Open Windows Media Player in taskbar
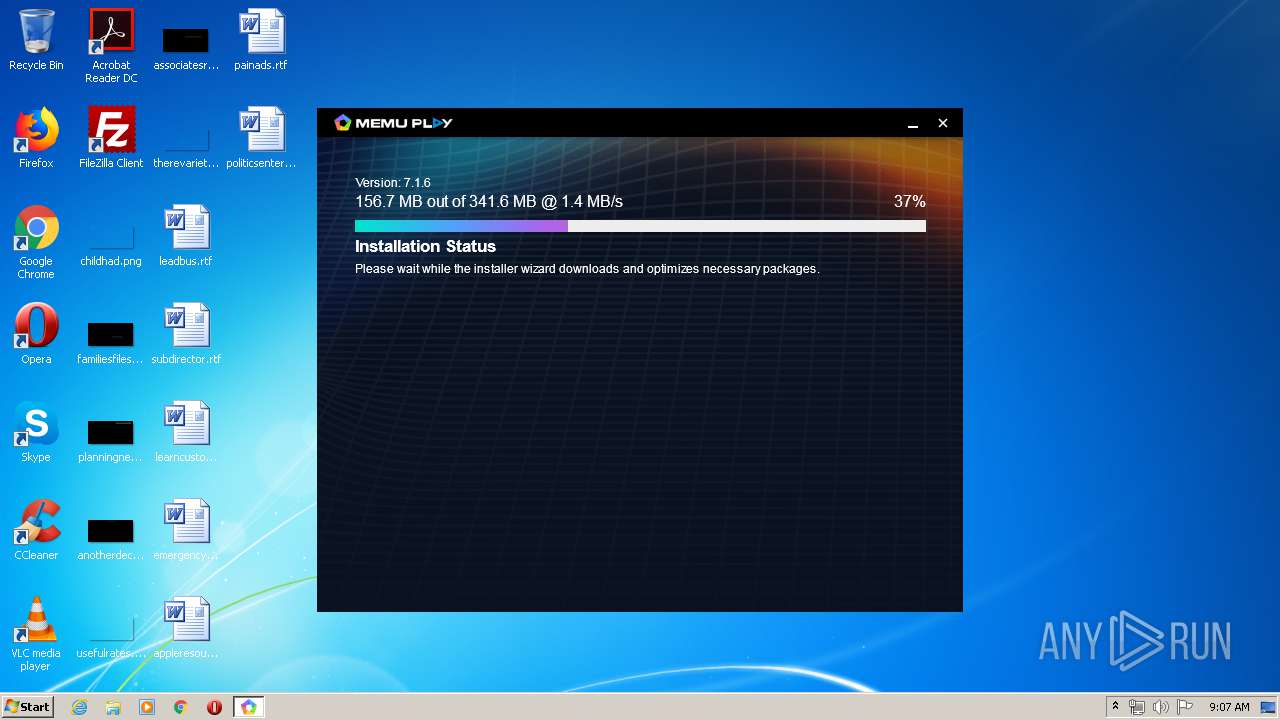This screenshot has height=720, width=1280. coord(147,707)
